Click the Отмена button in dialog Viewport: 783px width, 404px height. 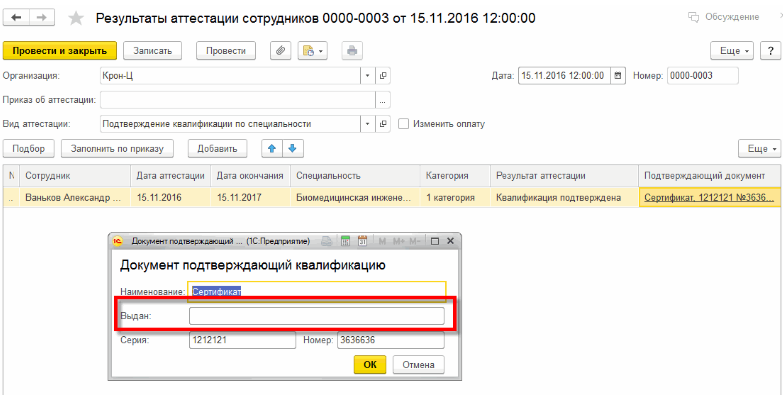pos(418,365)
